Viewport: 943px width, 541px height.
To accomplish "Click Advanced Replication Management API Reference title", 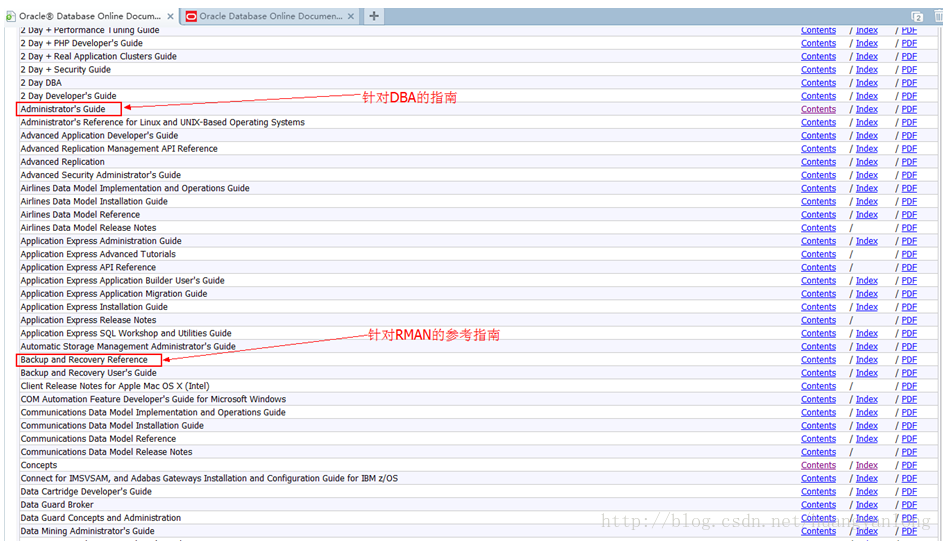I will (119, 148).
